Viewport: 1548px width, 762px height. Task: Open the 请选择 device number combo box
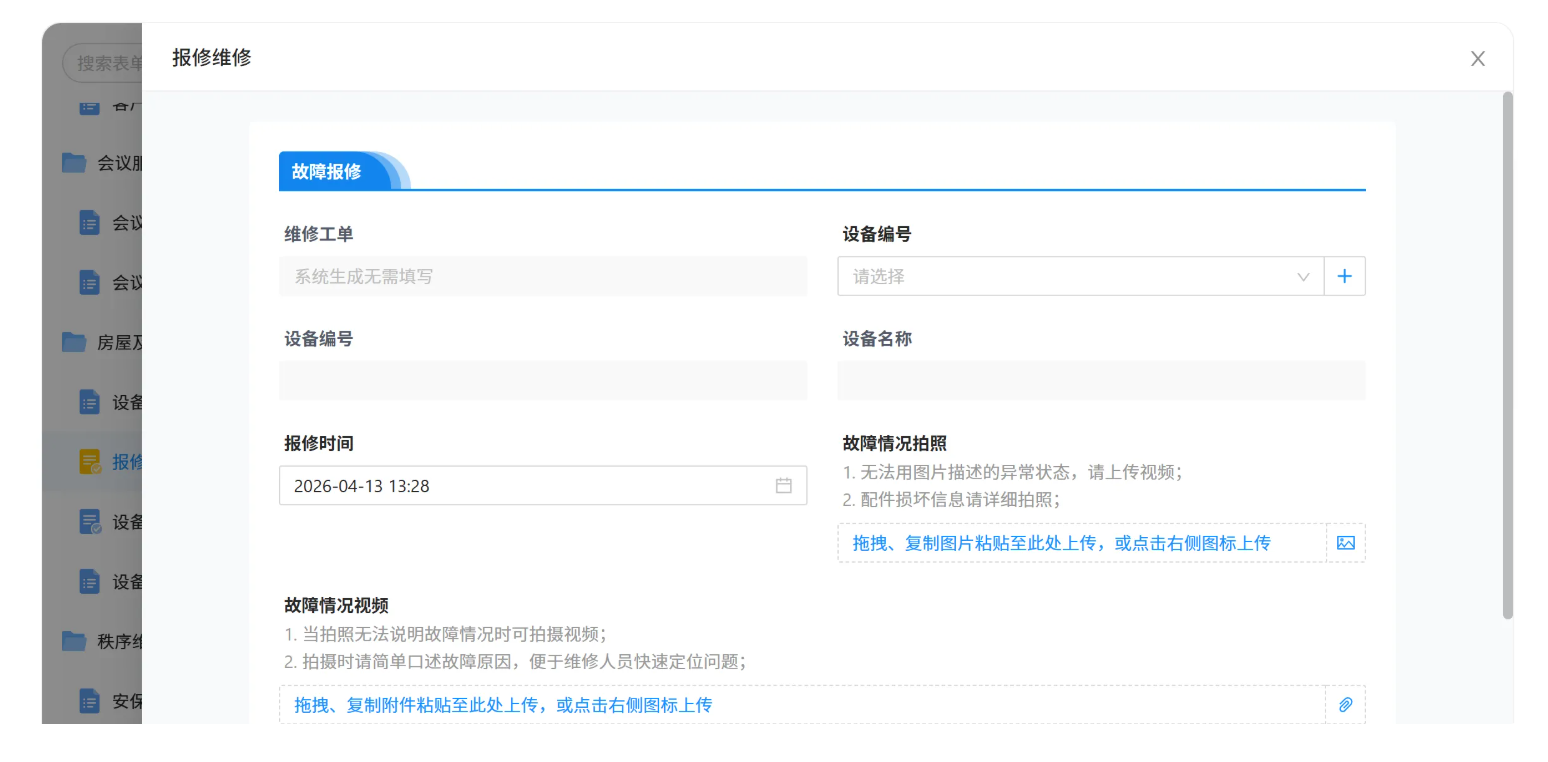(1070, 277)
